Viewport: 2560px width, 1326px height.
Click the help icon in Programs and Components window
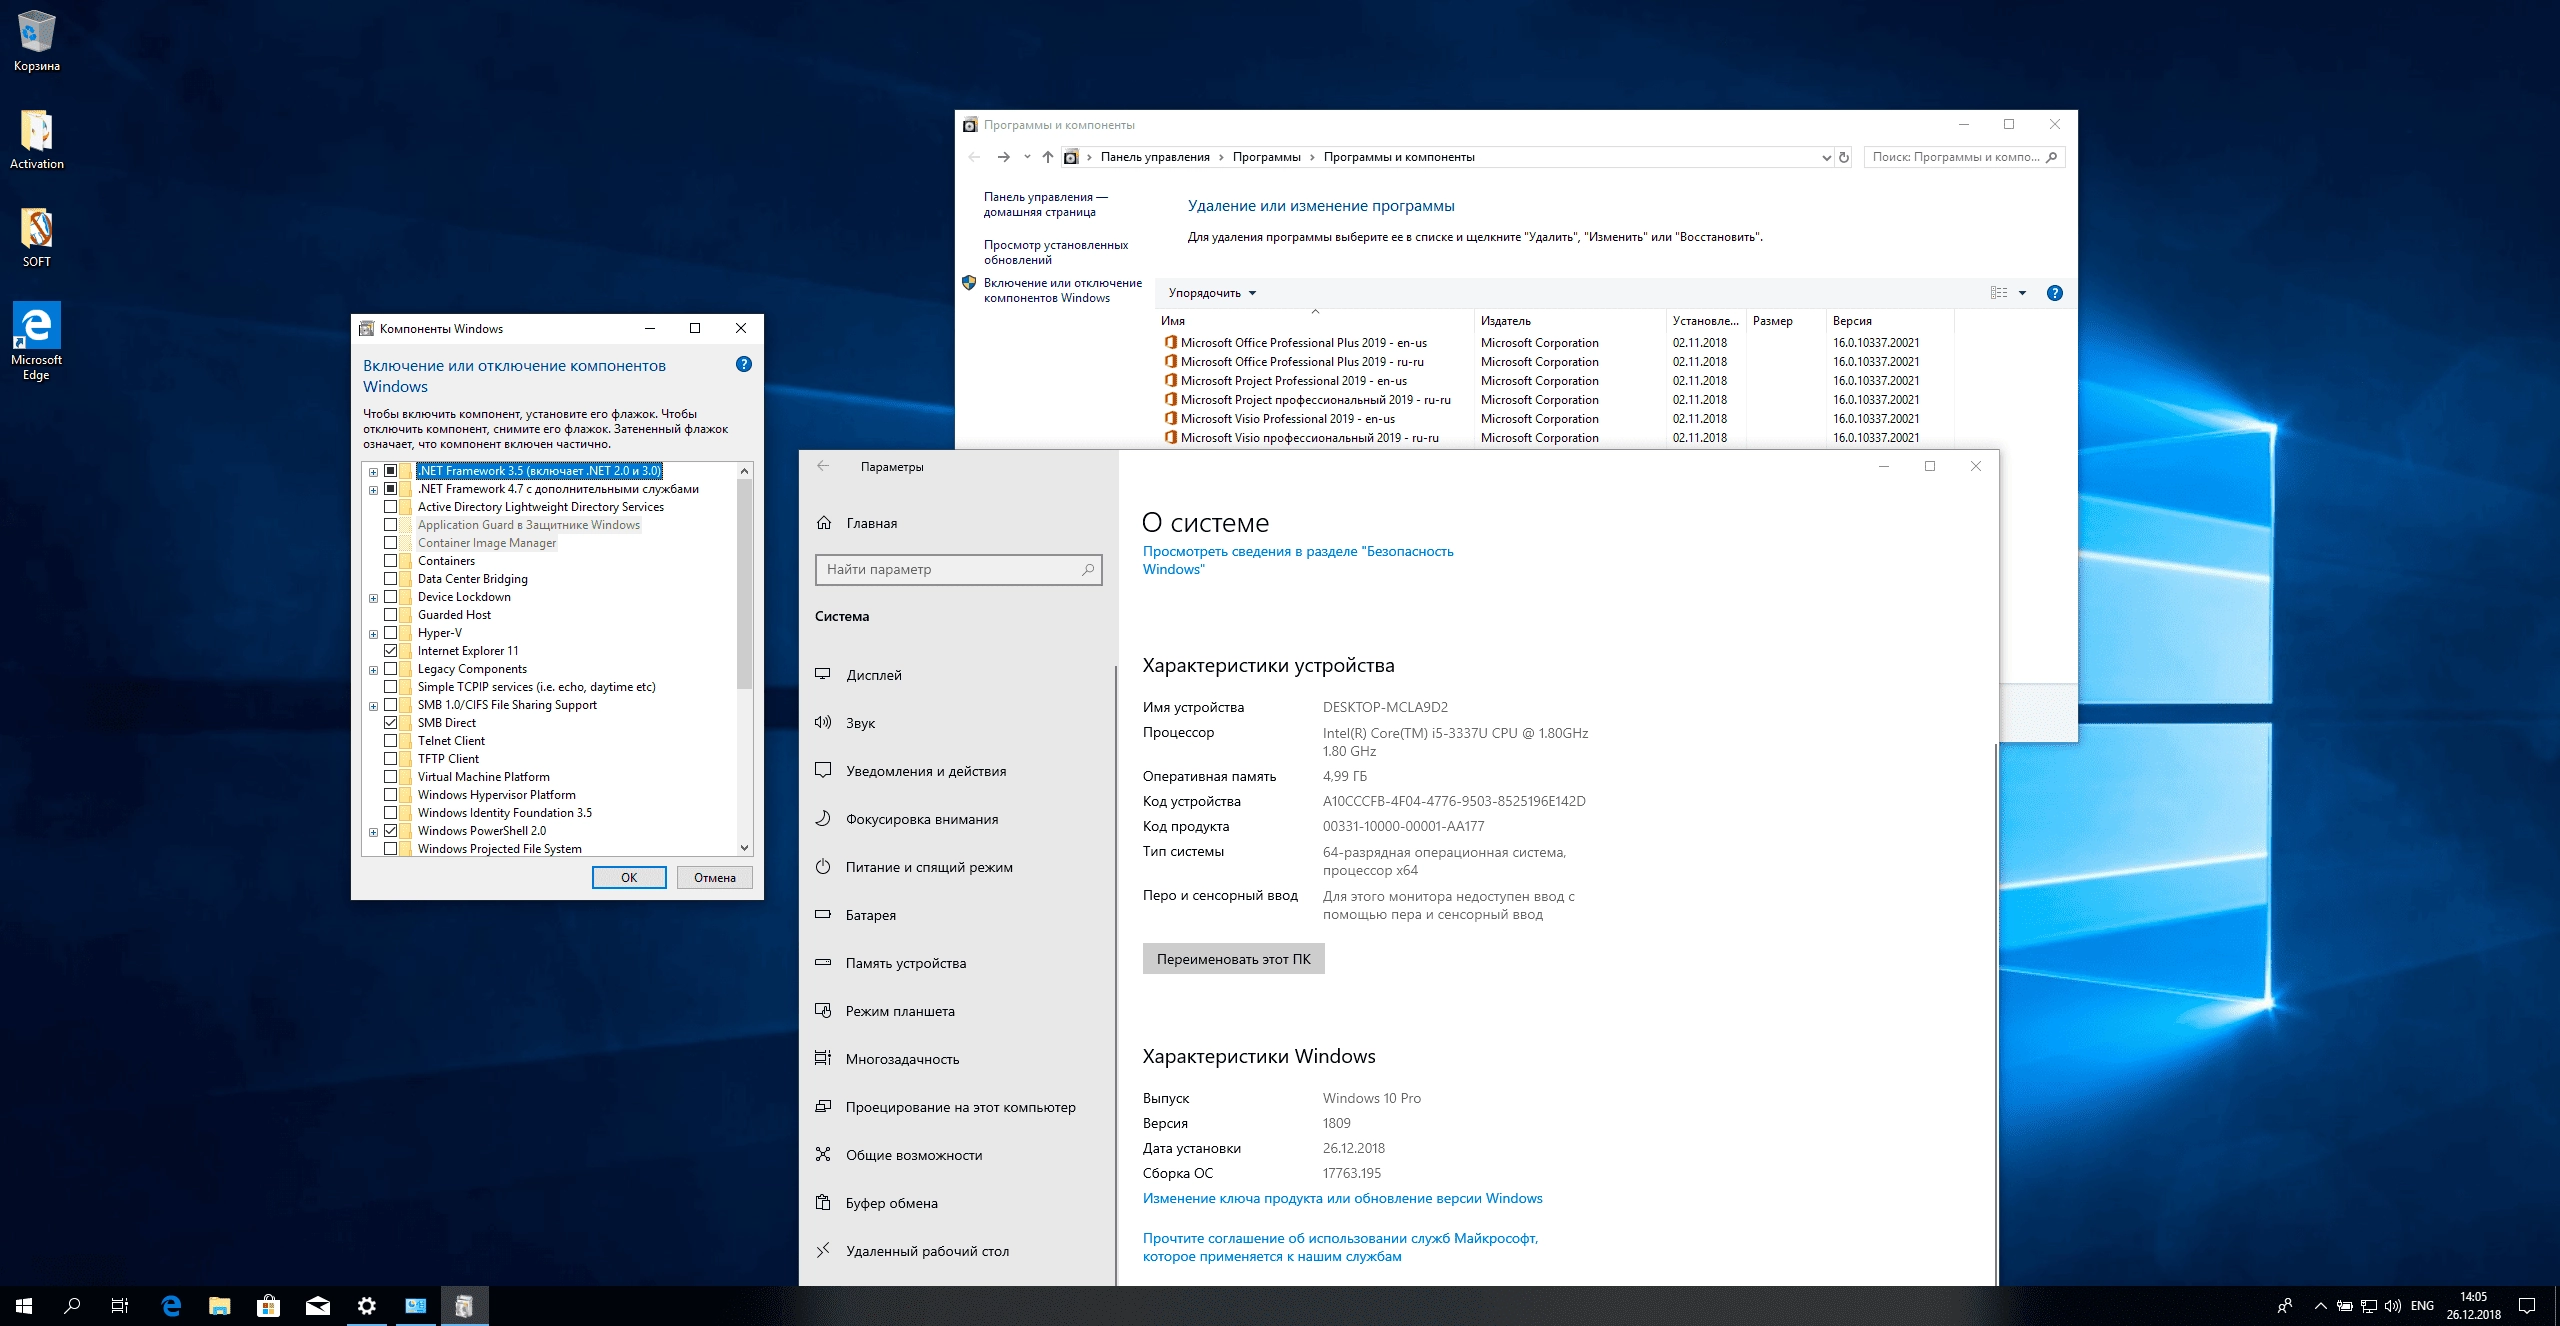(2054, 293)
